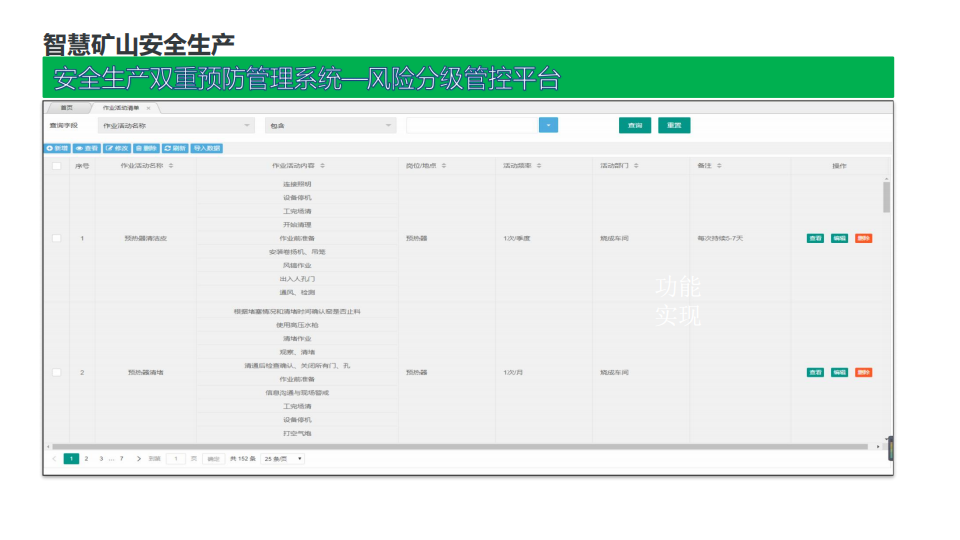
Task: Open the 包含 condition dropdown
Action: [331, 126]
